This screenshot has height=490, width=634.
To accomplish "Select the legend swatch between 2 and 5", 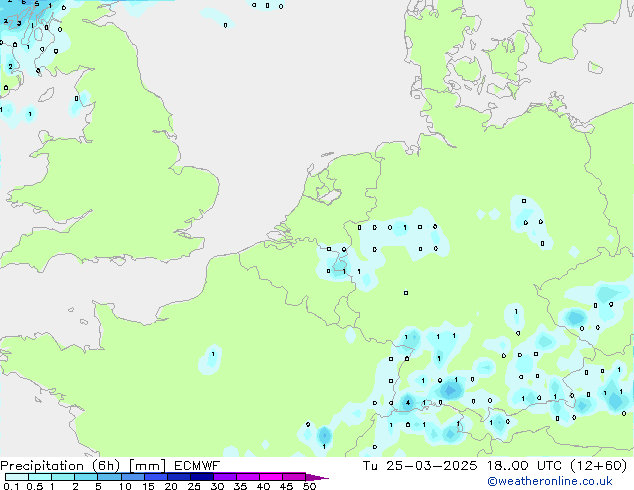I will [x=86, y=477].
